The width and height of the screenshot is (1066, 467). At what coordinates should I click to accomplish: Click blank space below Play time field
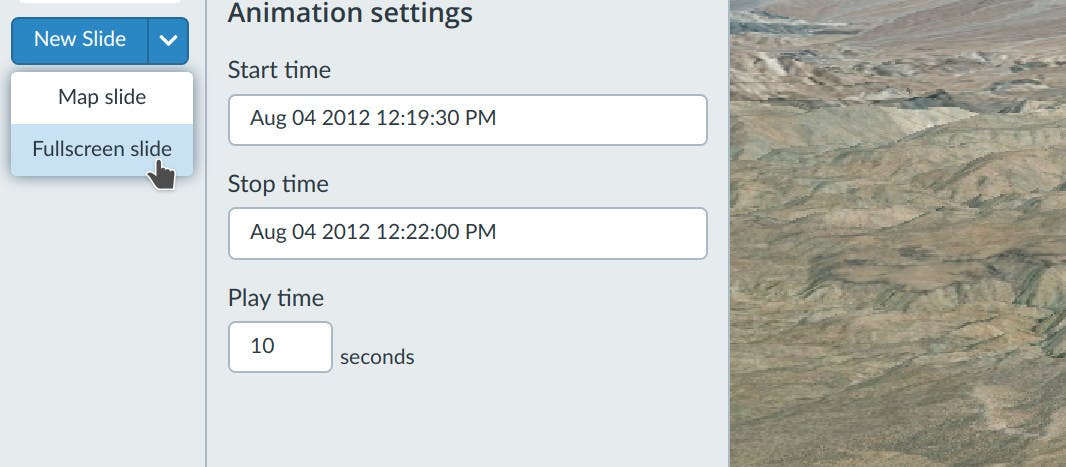[x=467, y=420]
